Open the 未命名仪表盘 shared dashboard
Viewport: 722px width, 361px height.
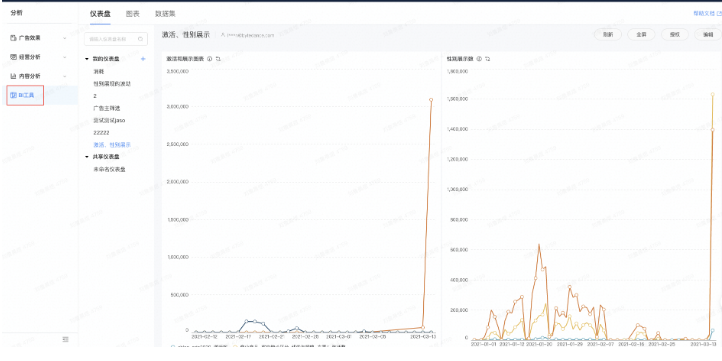coord(110,169)
